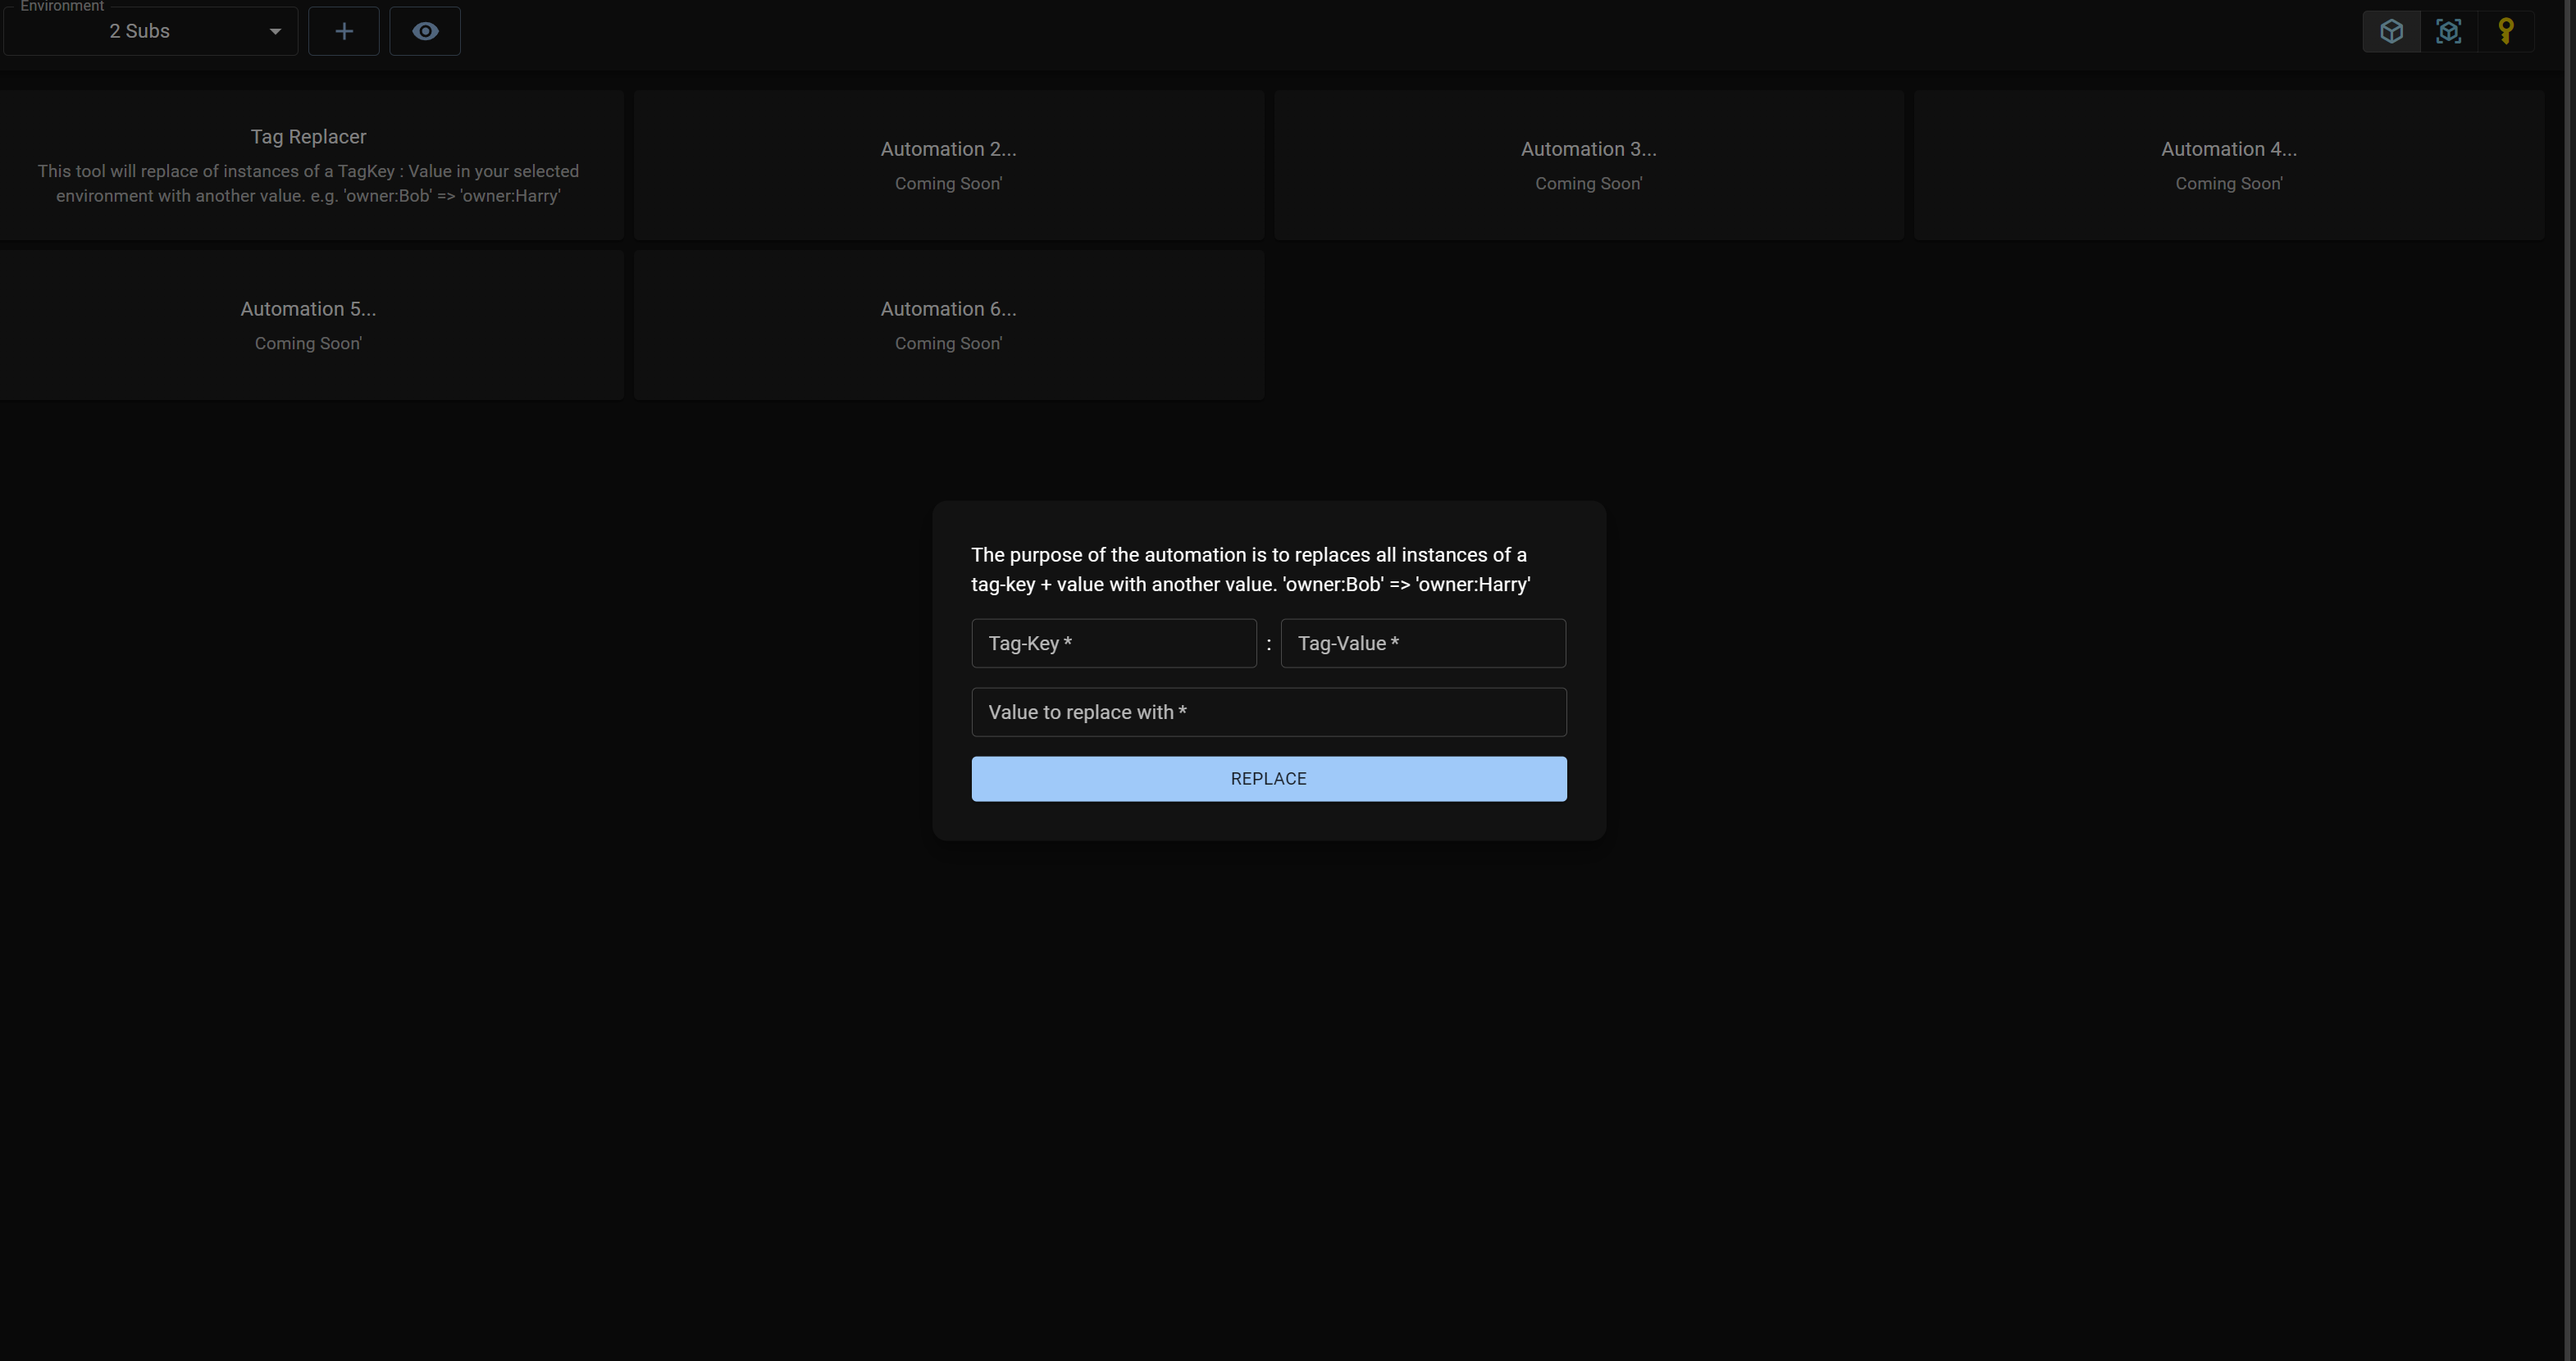Click the plain cube icon button
Screen dimensions: 2576x1361
pos(2391,31)
